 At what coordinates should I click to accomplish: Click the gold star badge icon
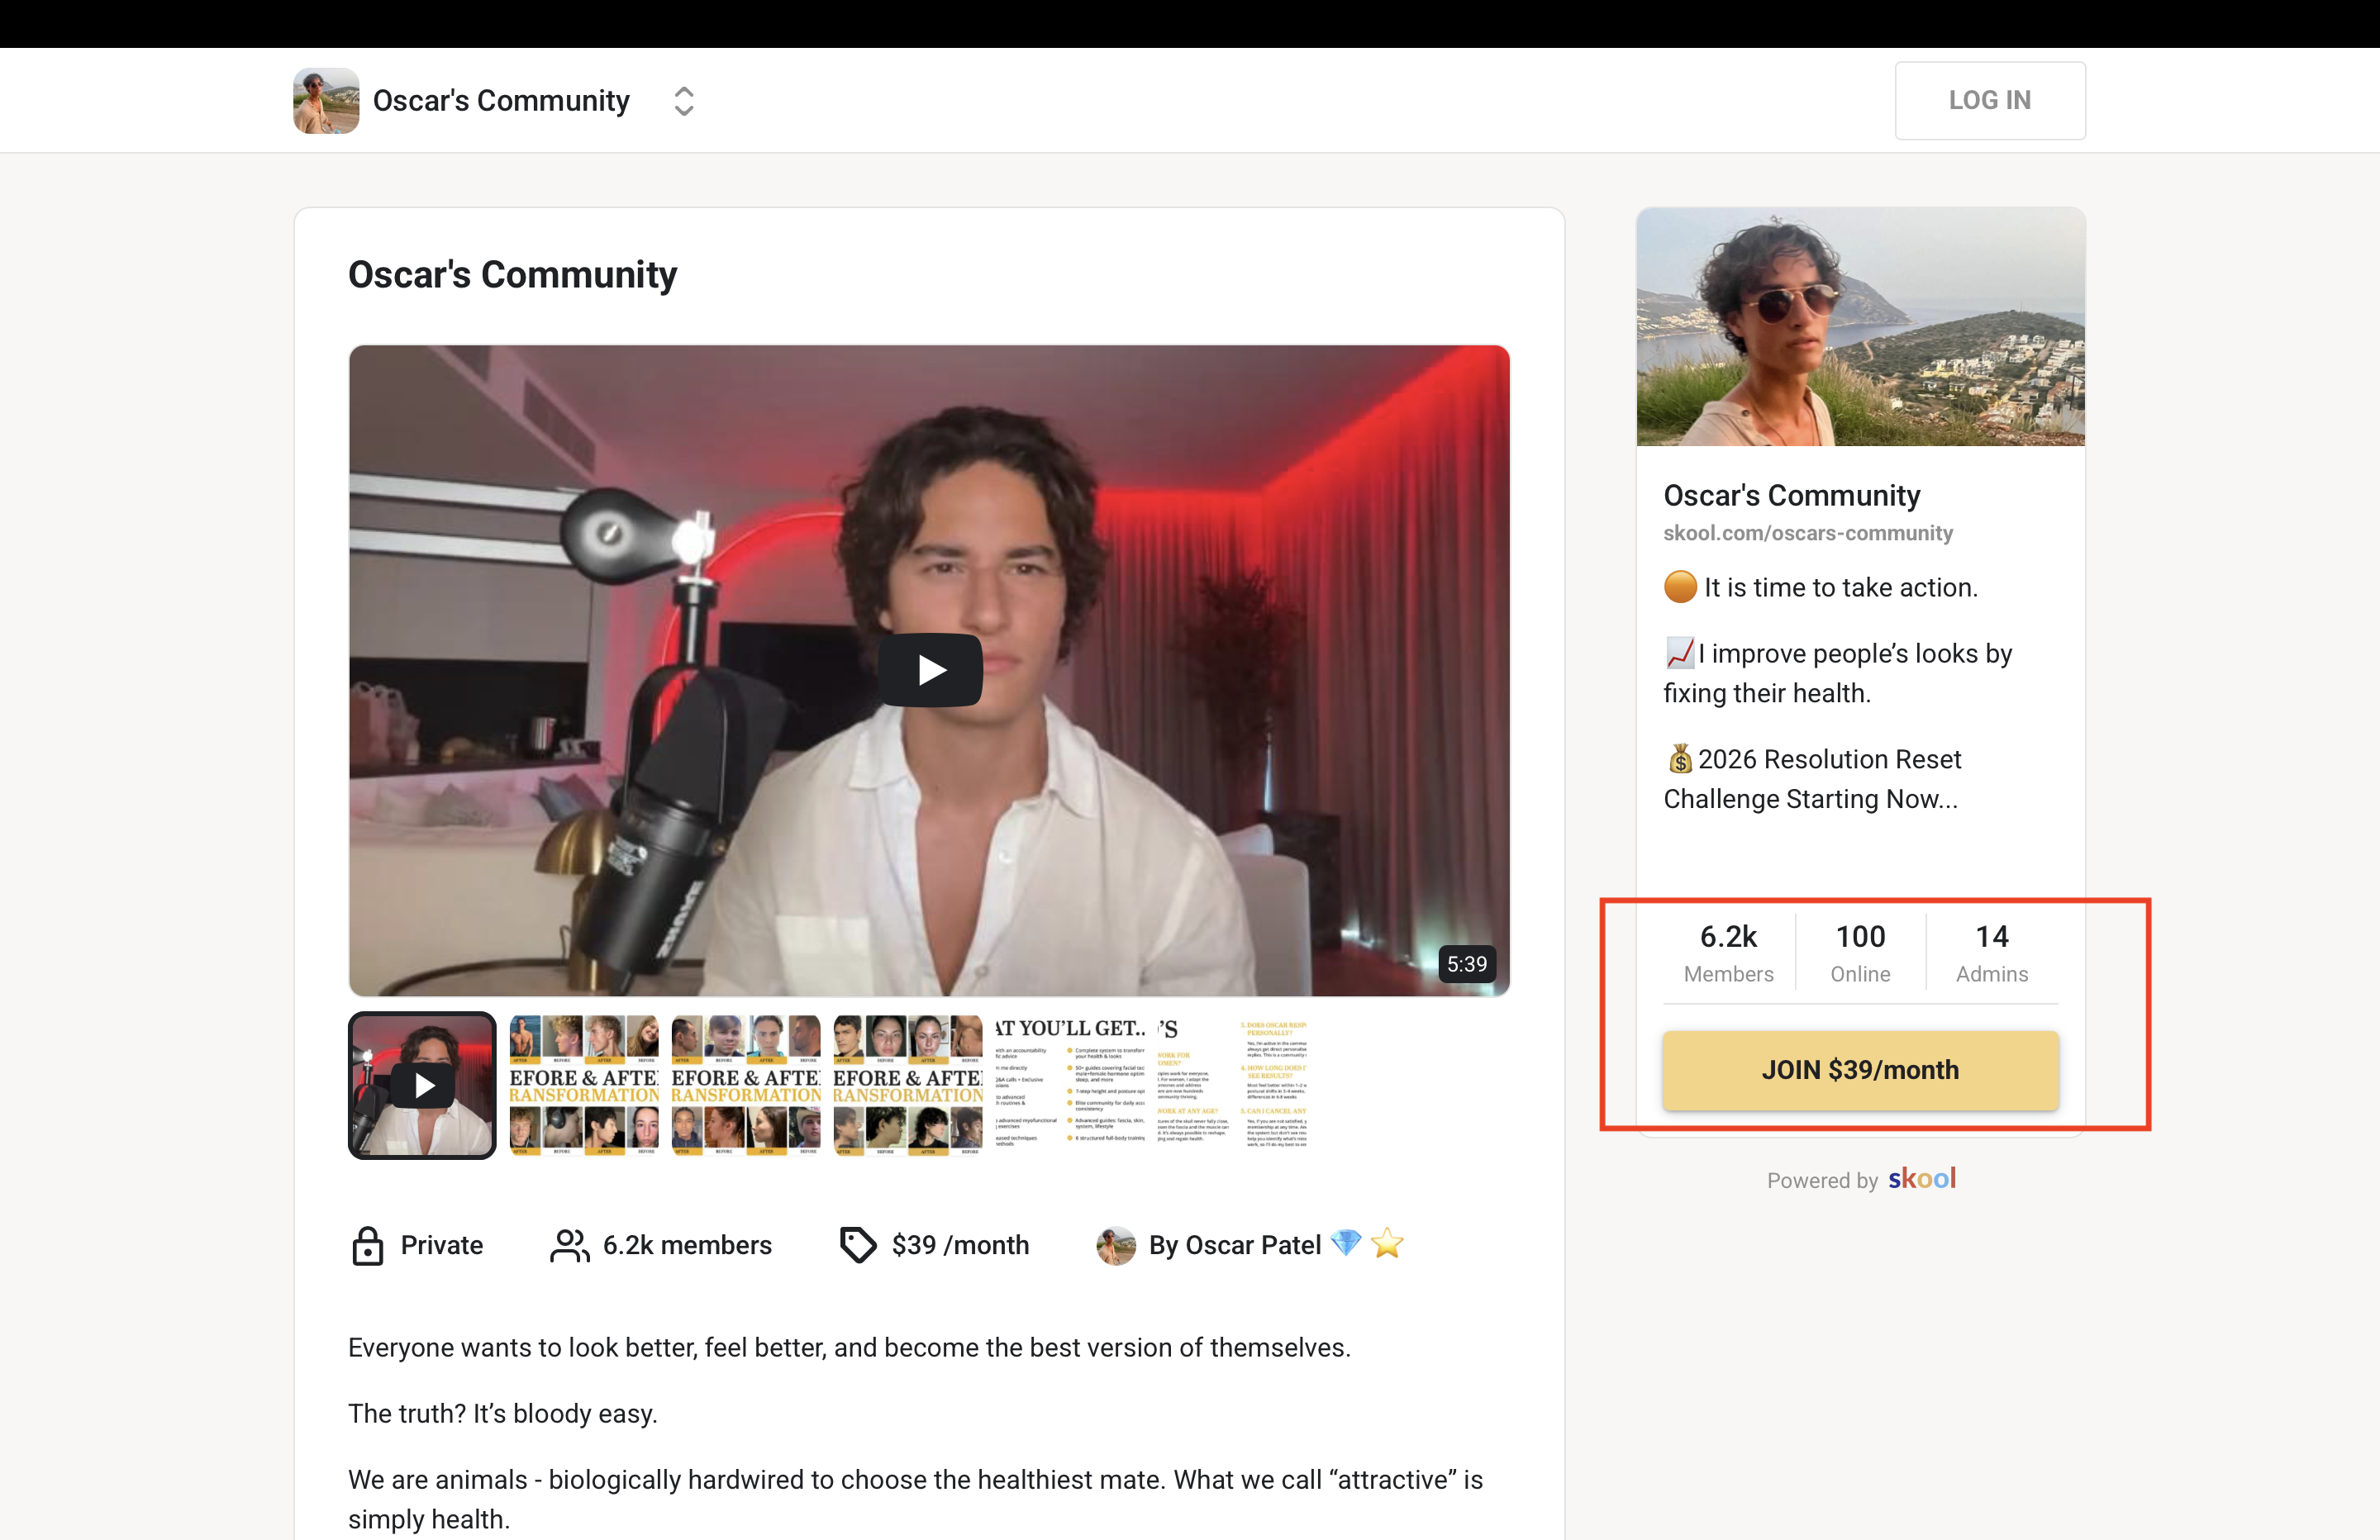(1387, 1244)
